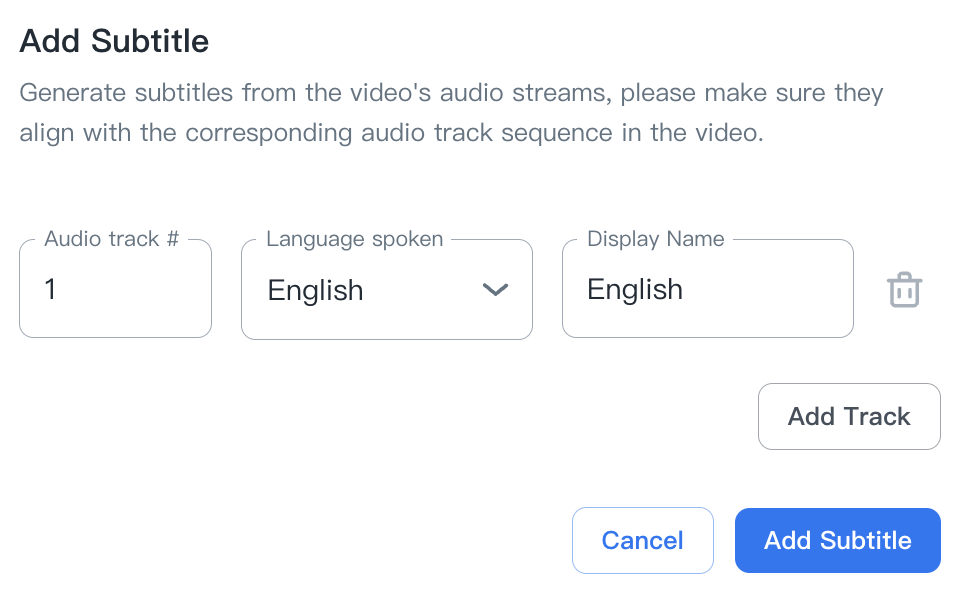The width and height of the screenshot is (968, 596).
Task: Delete the audio track row with trash icon
Action: coord(904,290)
